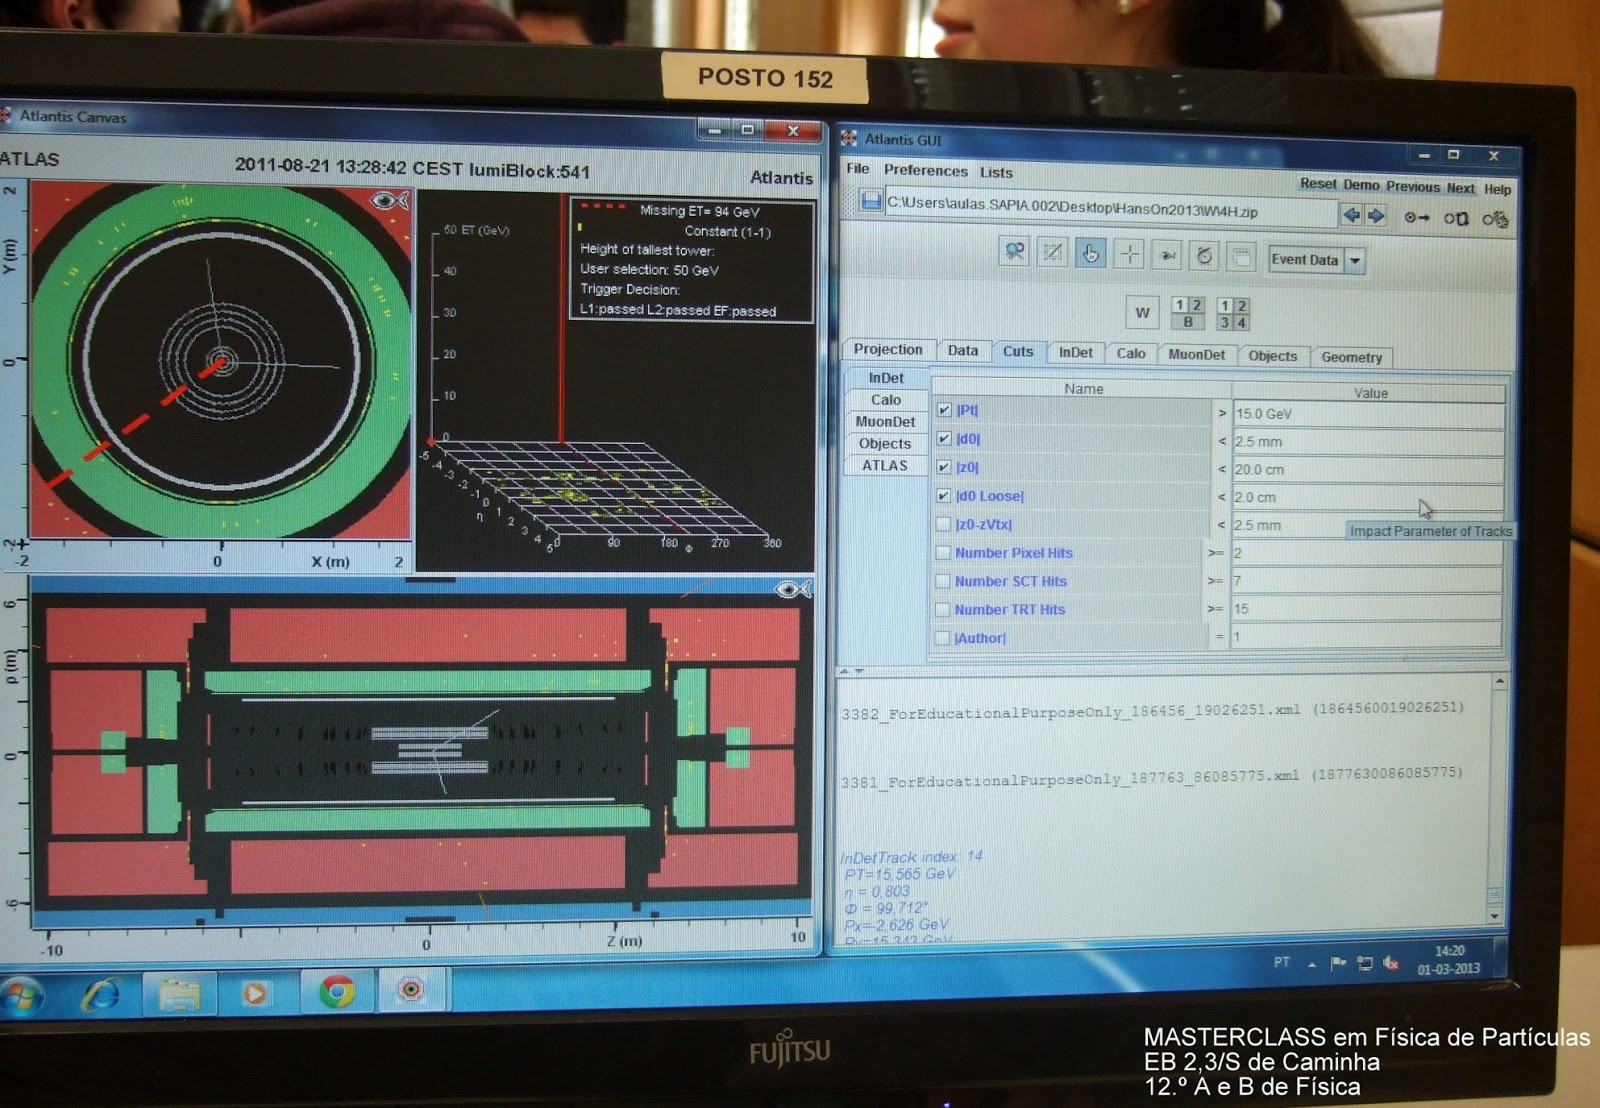Open the File menu in Atlantis GUI

(x=858, y=169)
